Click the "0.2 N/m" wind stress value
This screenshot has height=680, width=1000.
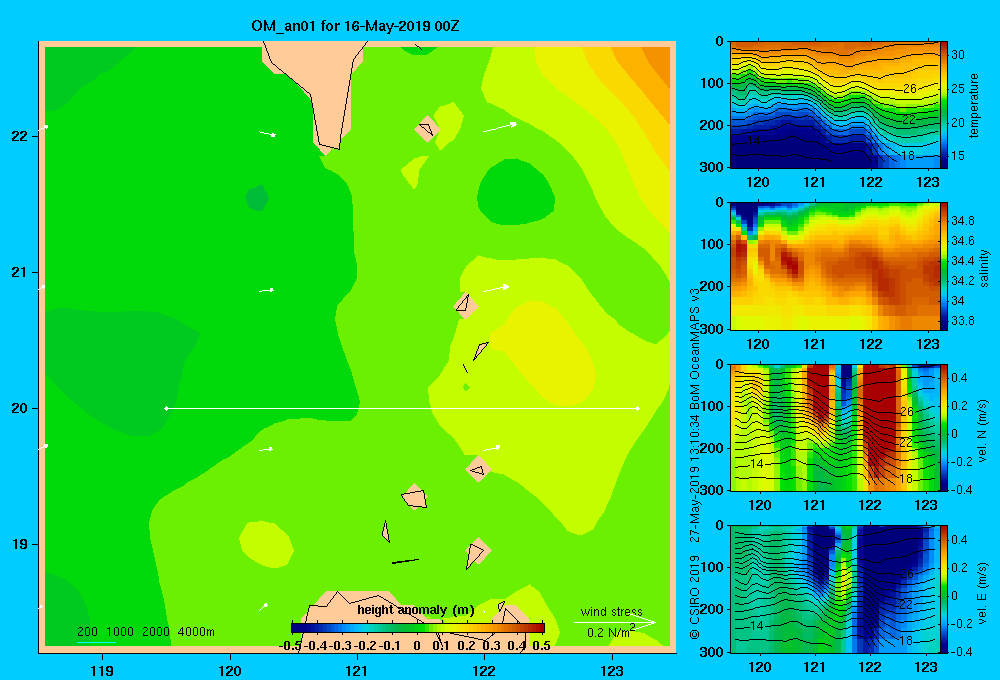tap(608, 633)
